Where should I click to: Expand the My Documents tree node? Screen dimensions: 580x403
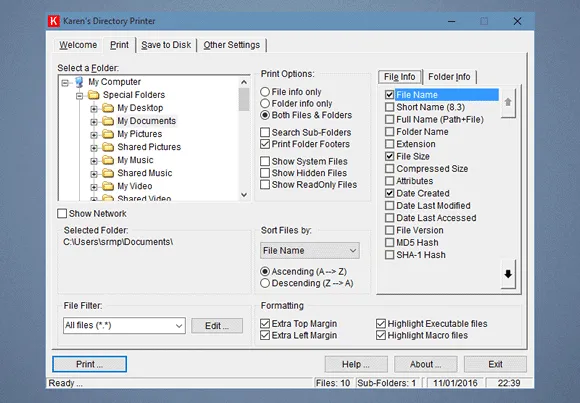[94, 122]
